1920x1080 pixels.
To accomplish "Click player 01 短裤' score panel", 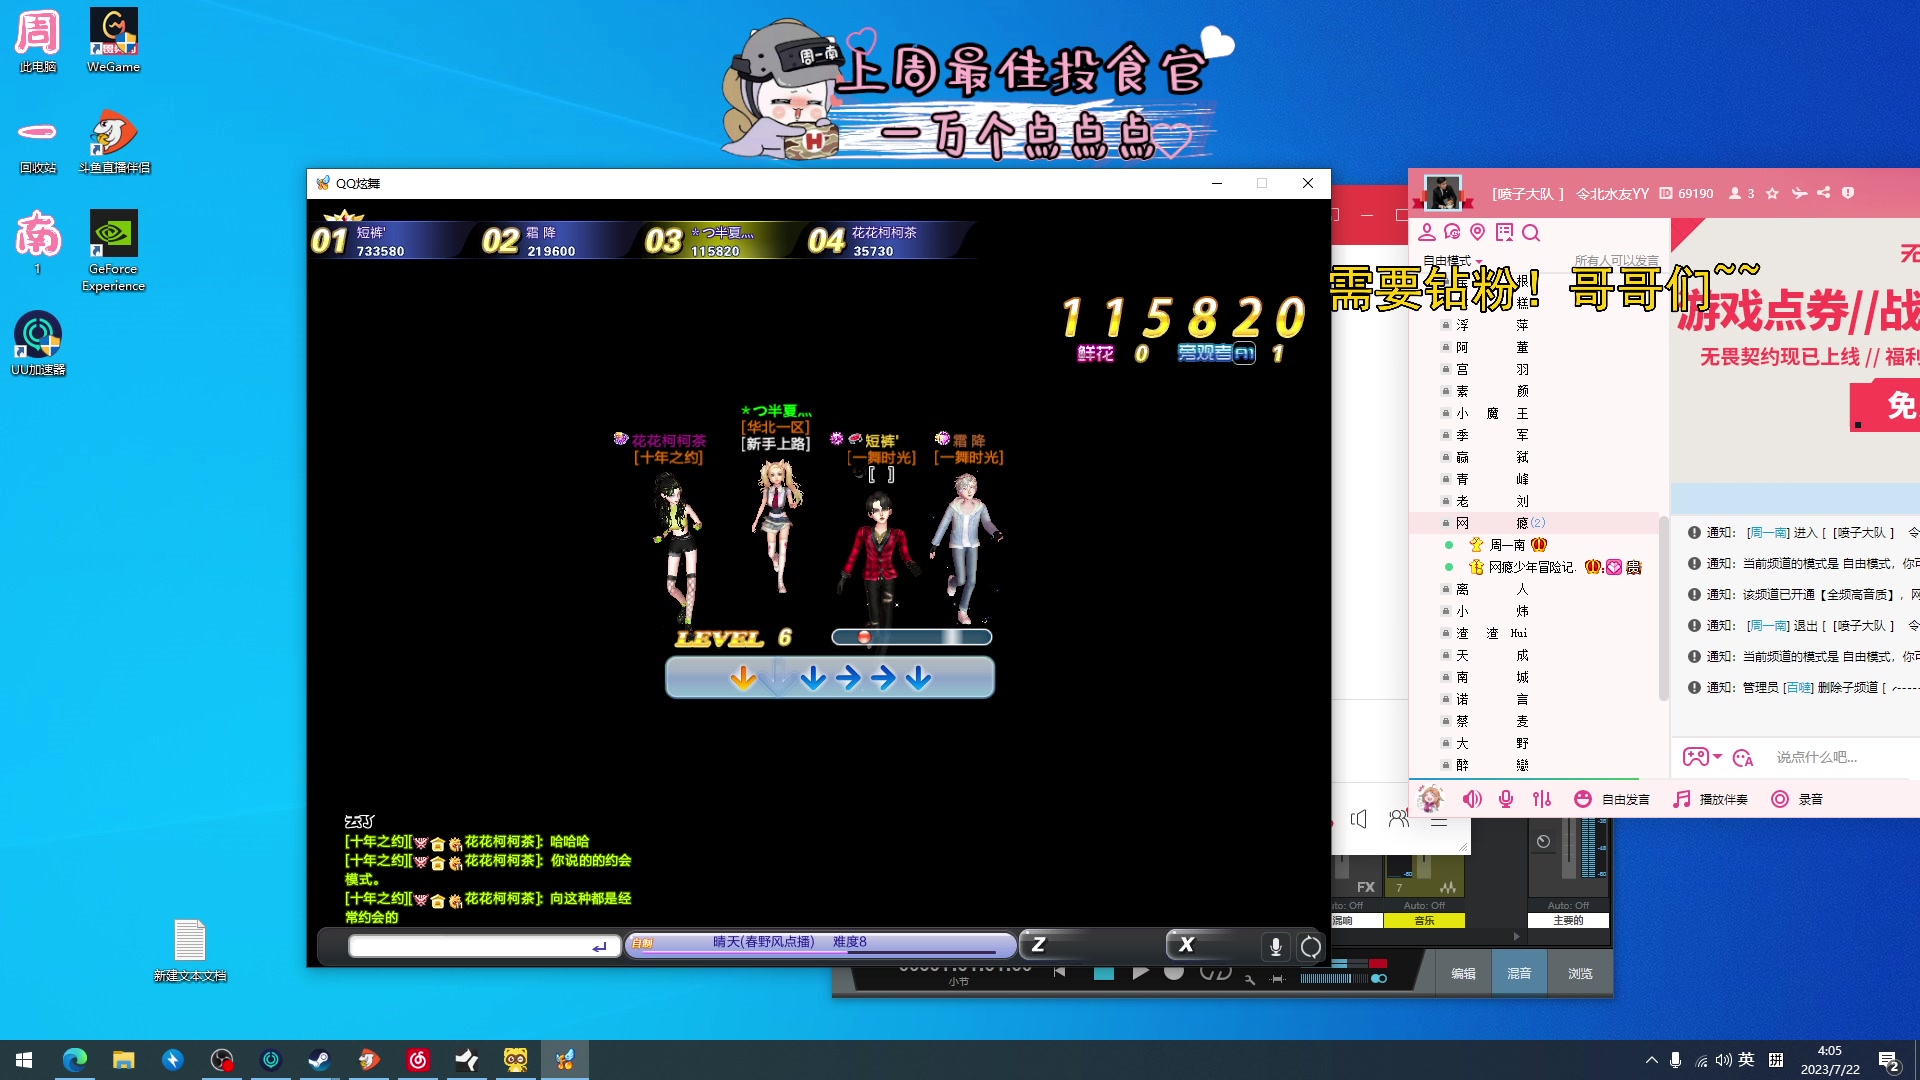I will [388, 240].
